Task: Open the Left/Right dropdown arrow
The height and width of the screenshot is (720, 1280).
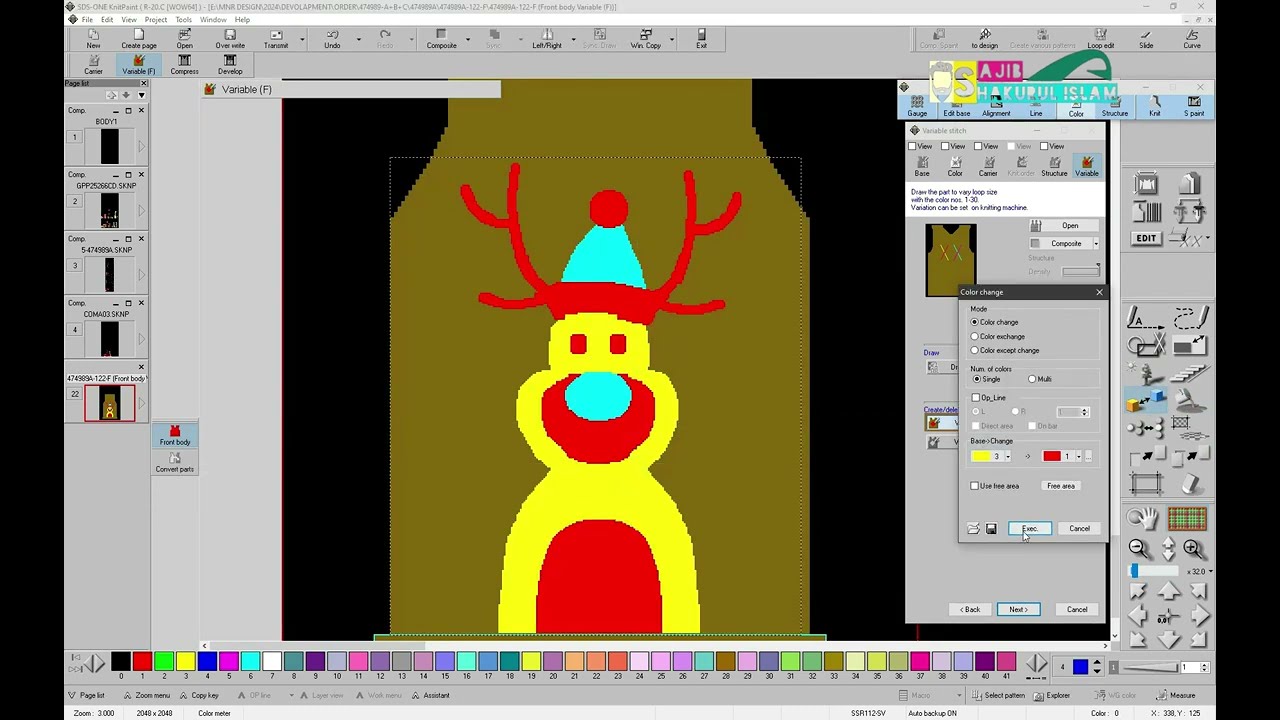Action: click(x=572, y=40)
